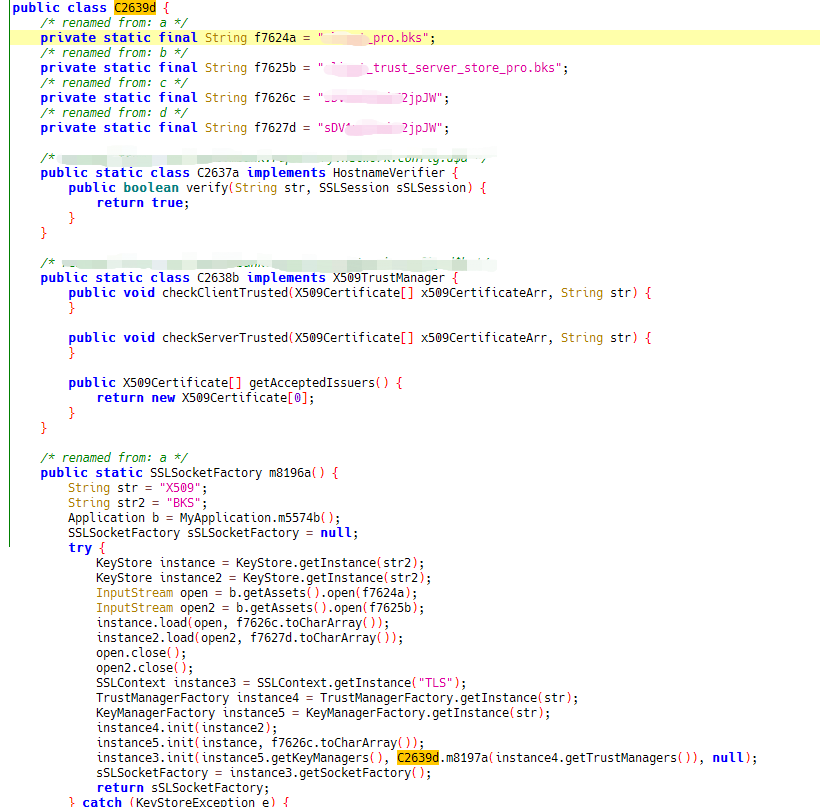
Task: Click the open.close() statement
Action: click(141, 653)
